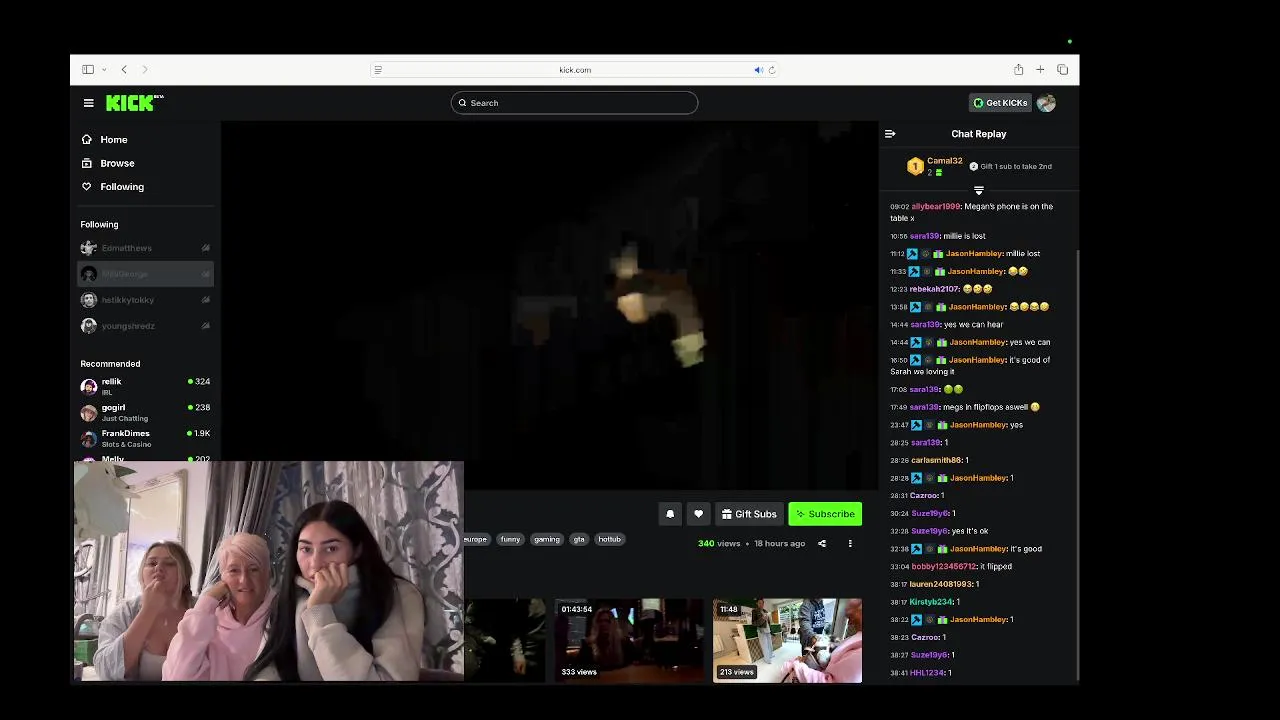Click the offline icon beside youngshredz
Screen dimensions: 1280x720
click(205, 326)
